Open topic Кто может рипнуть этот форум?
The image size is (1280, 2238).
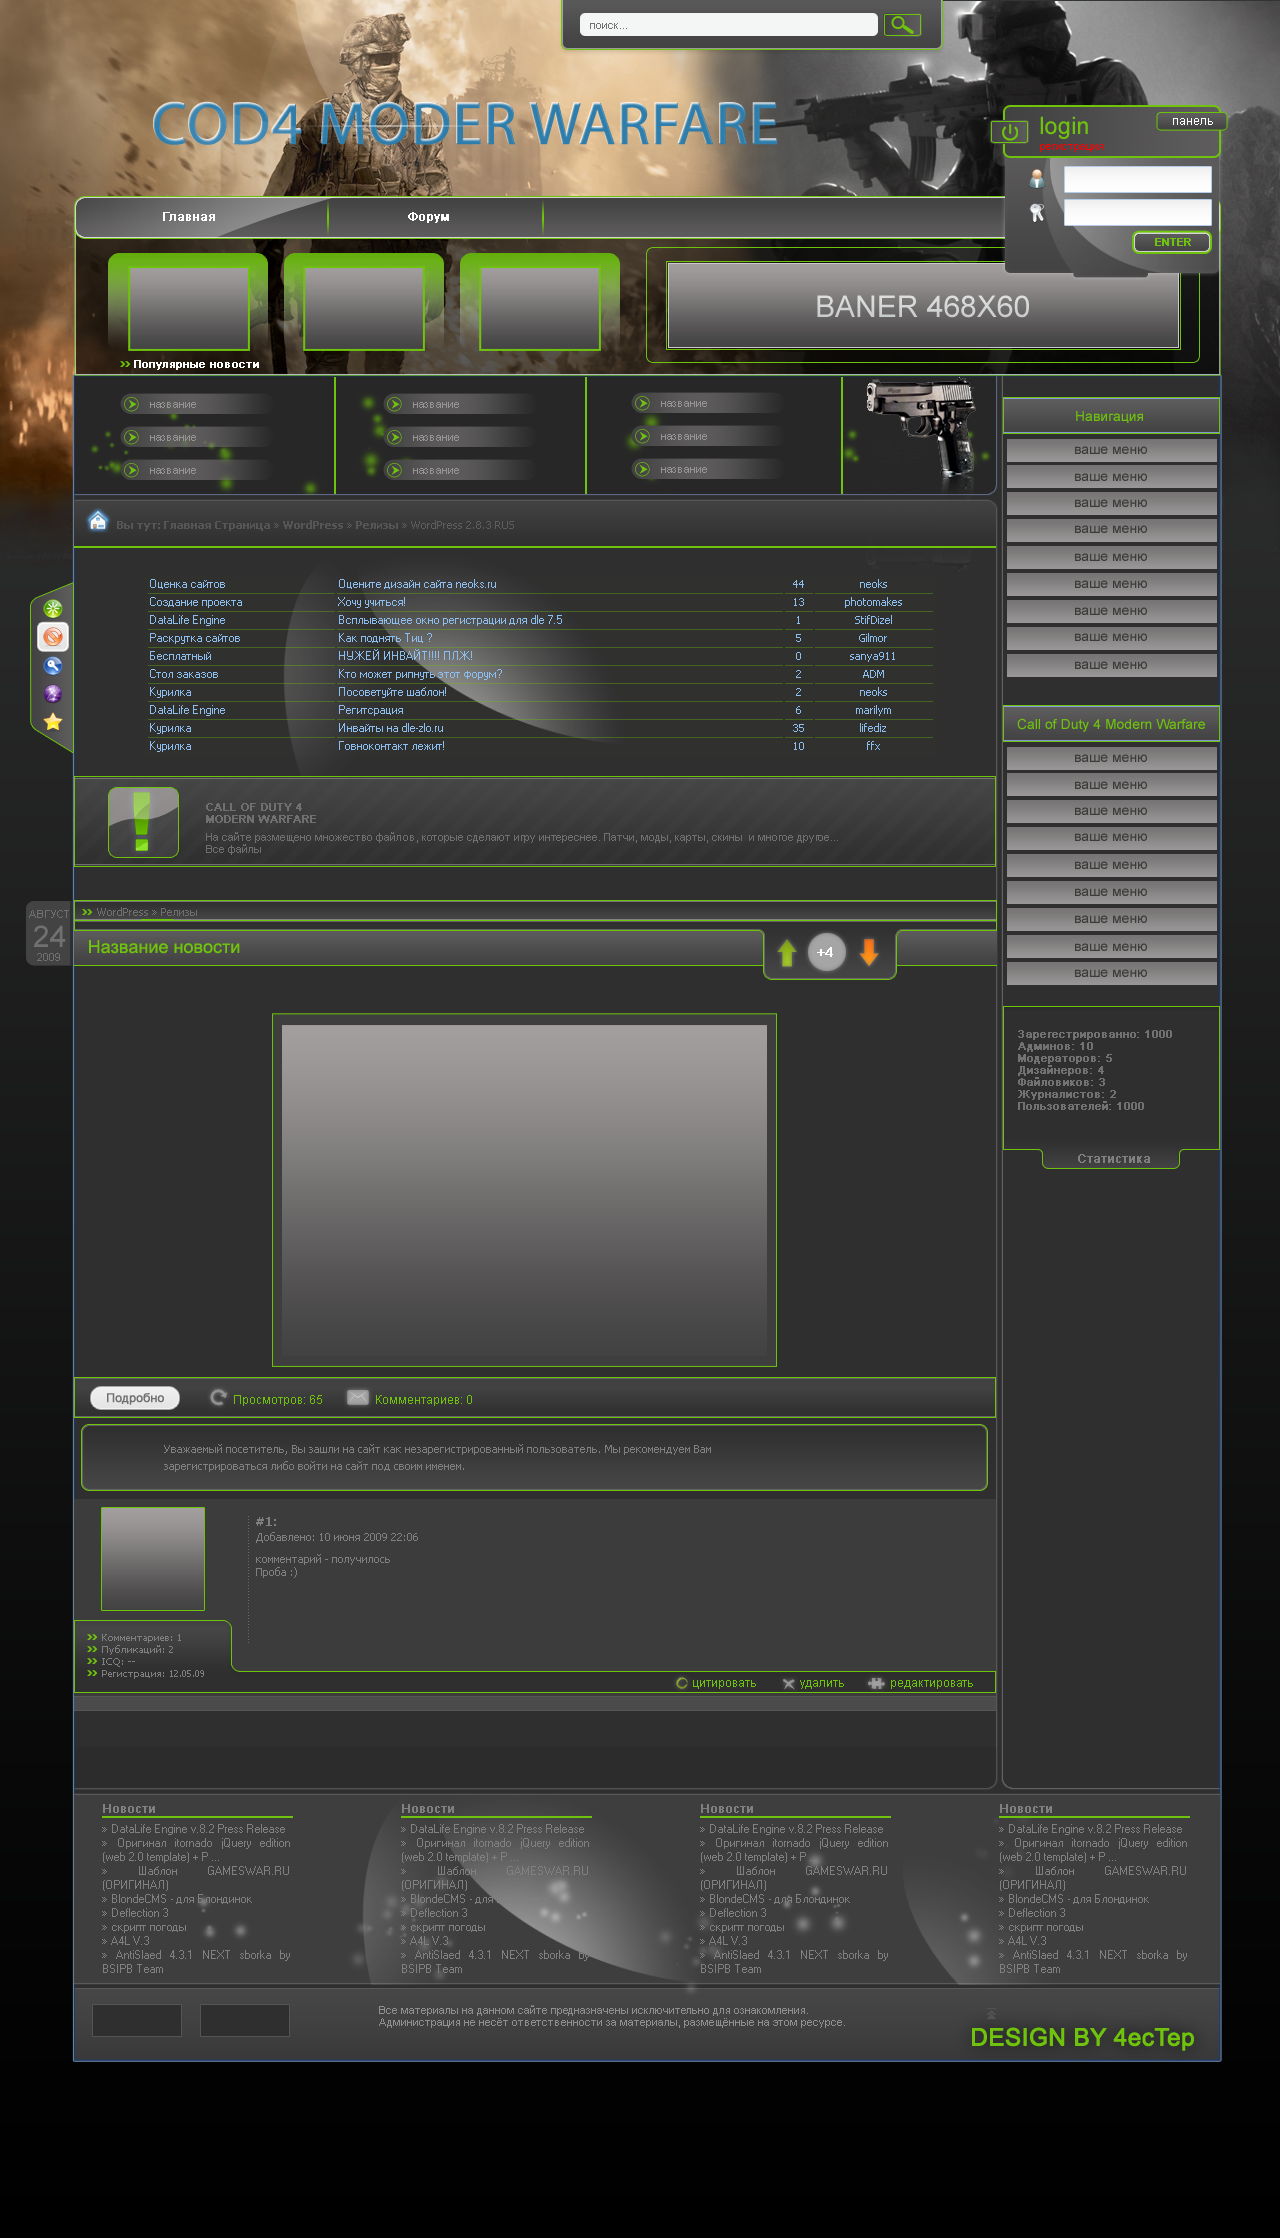(x=420, y=674)
